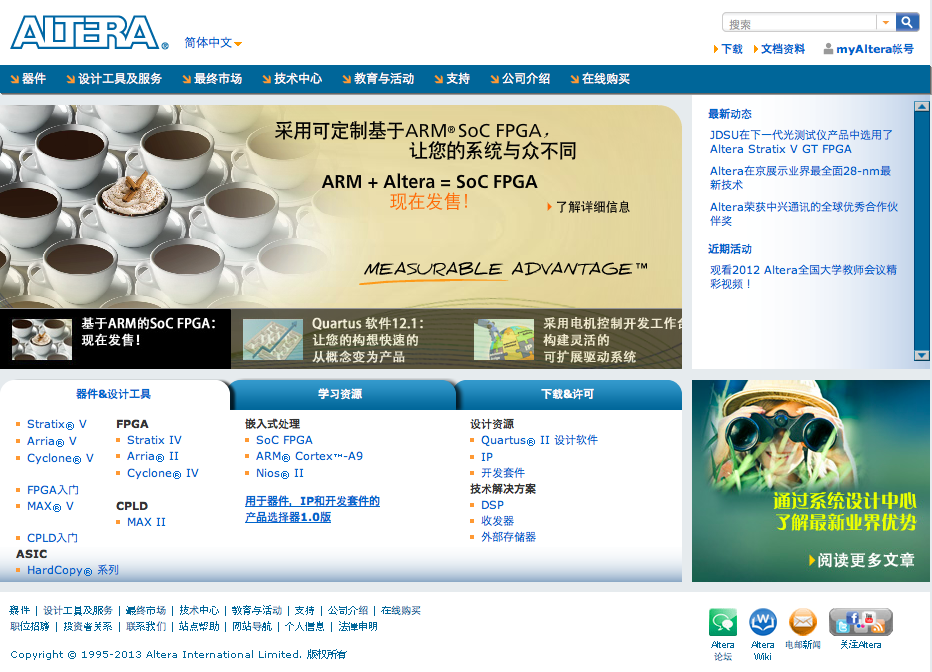The image size is (932, 672).
Task: Open the Altera forum icon
Action: tap(723, 622)
